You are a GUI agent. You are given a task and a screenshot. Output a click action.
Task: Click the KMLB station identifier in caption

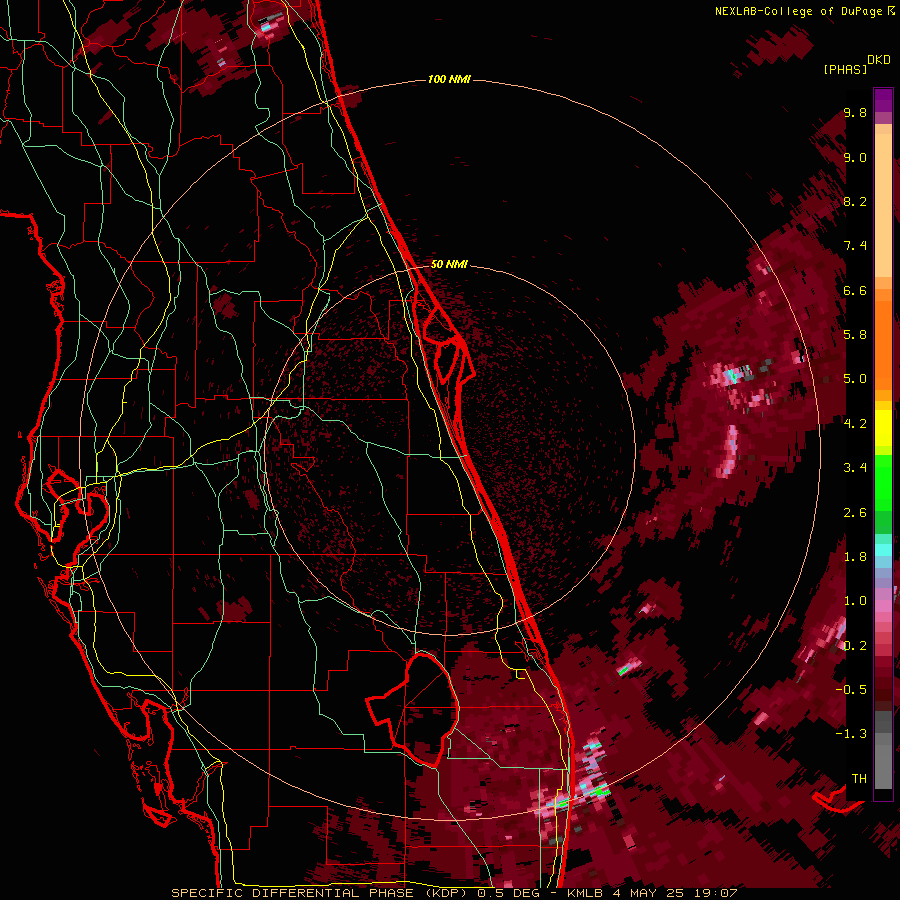pyautogui.click(x=587, y=893)
